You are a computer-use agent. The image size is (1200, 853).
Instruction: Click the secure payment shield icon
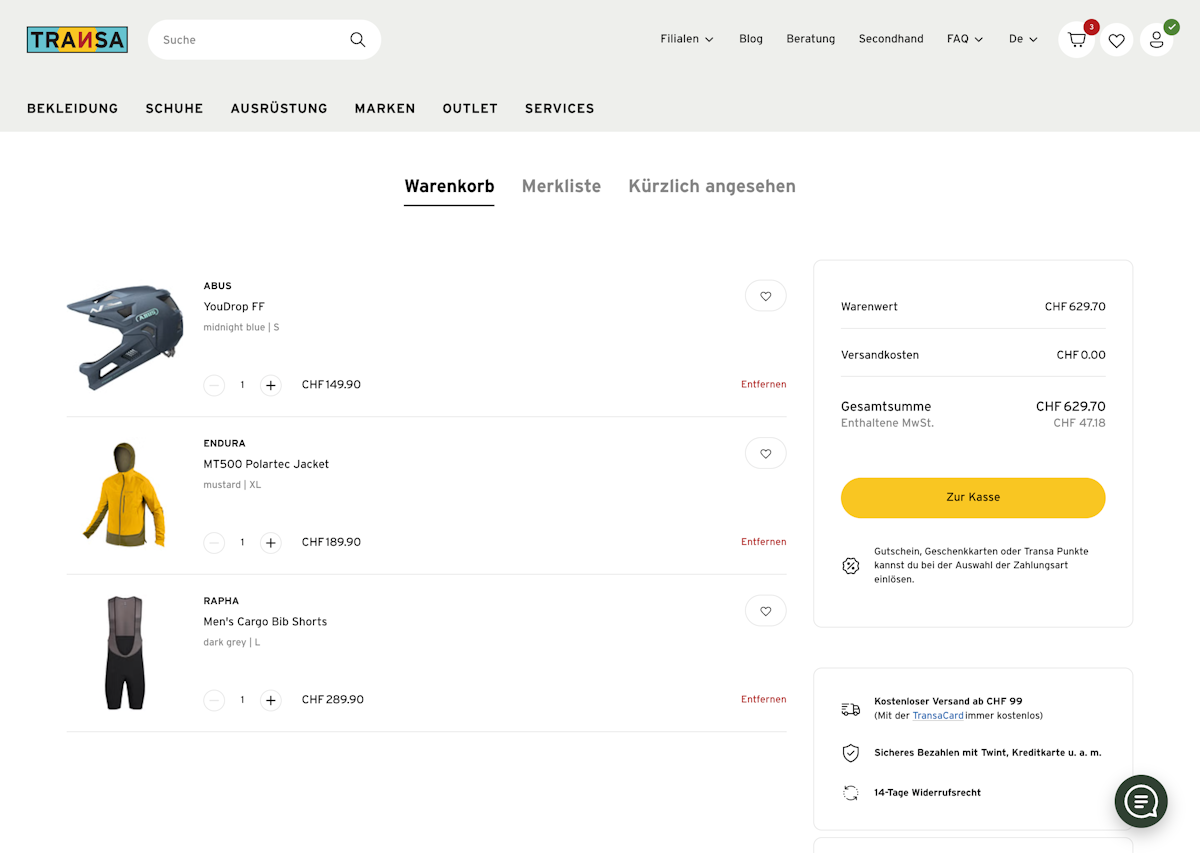coord(851,753)
